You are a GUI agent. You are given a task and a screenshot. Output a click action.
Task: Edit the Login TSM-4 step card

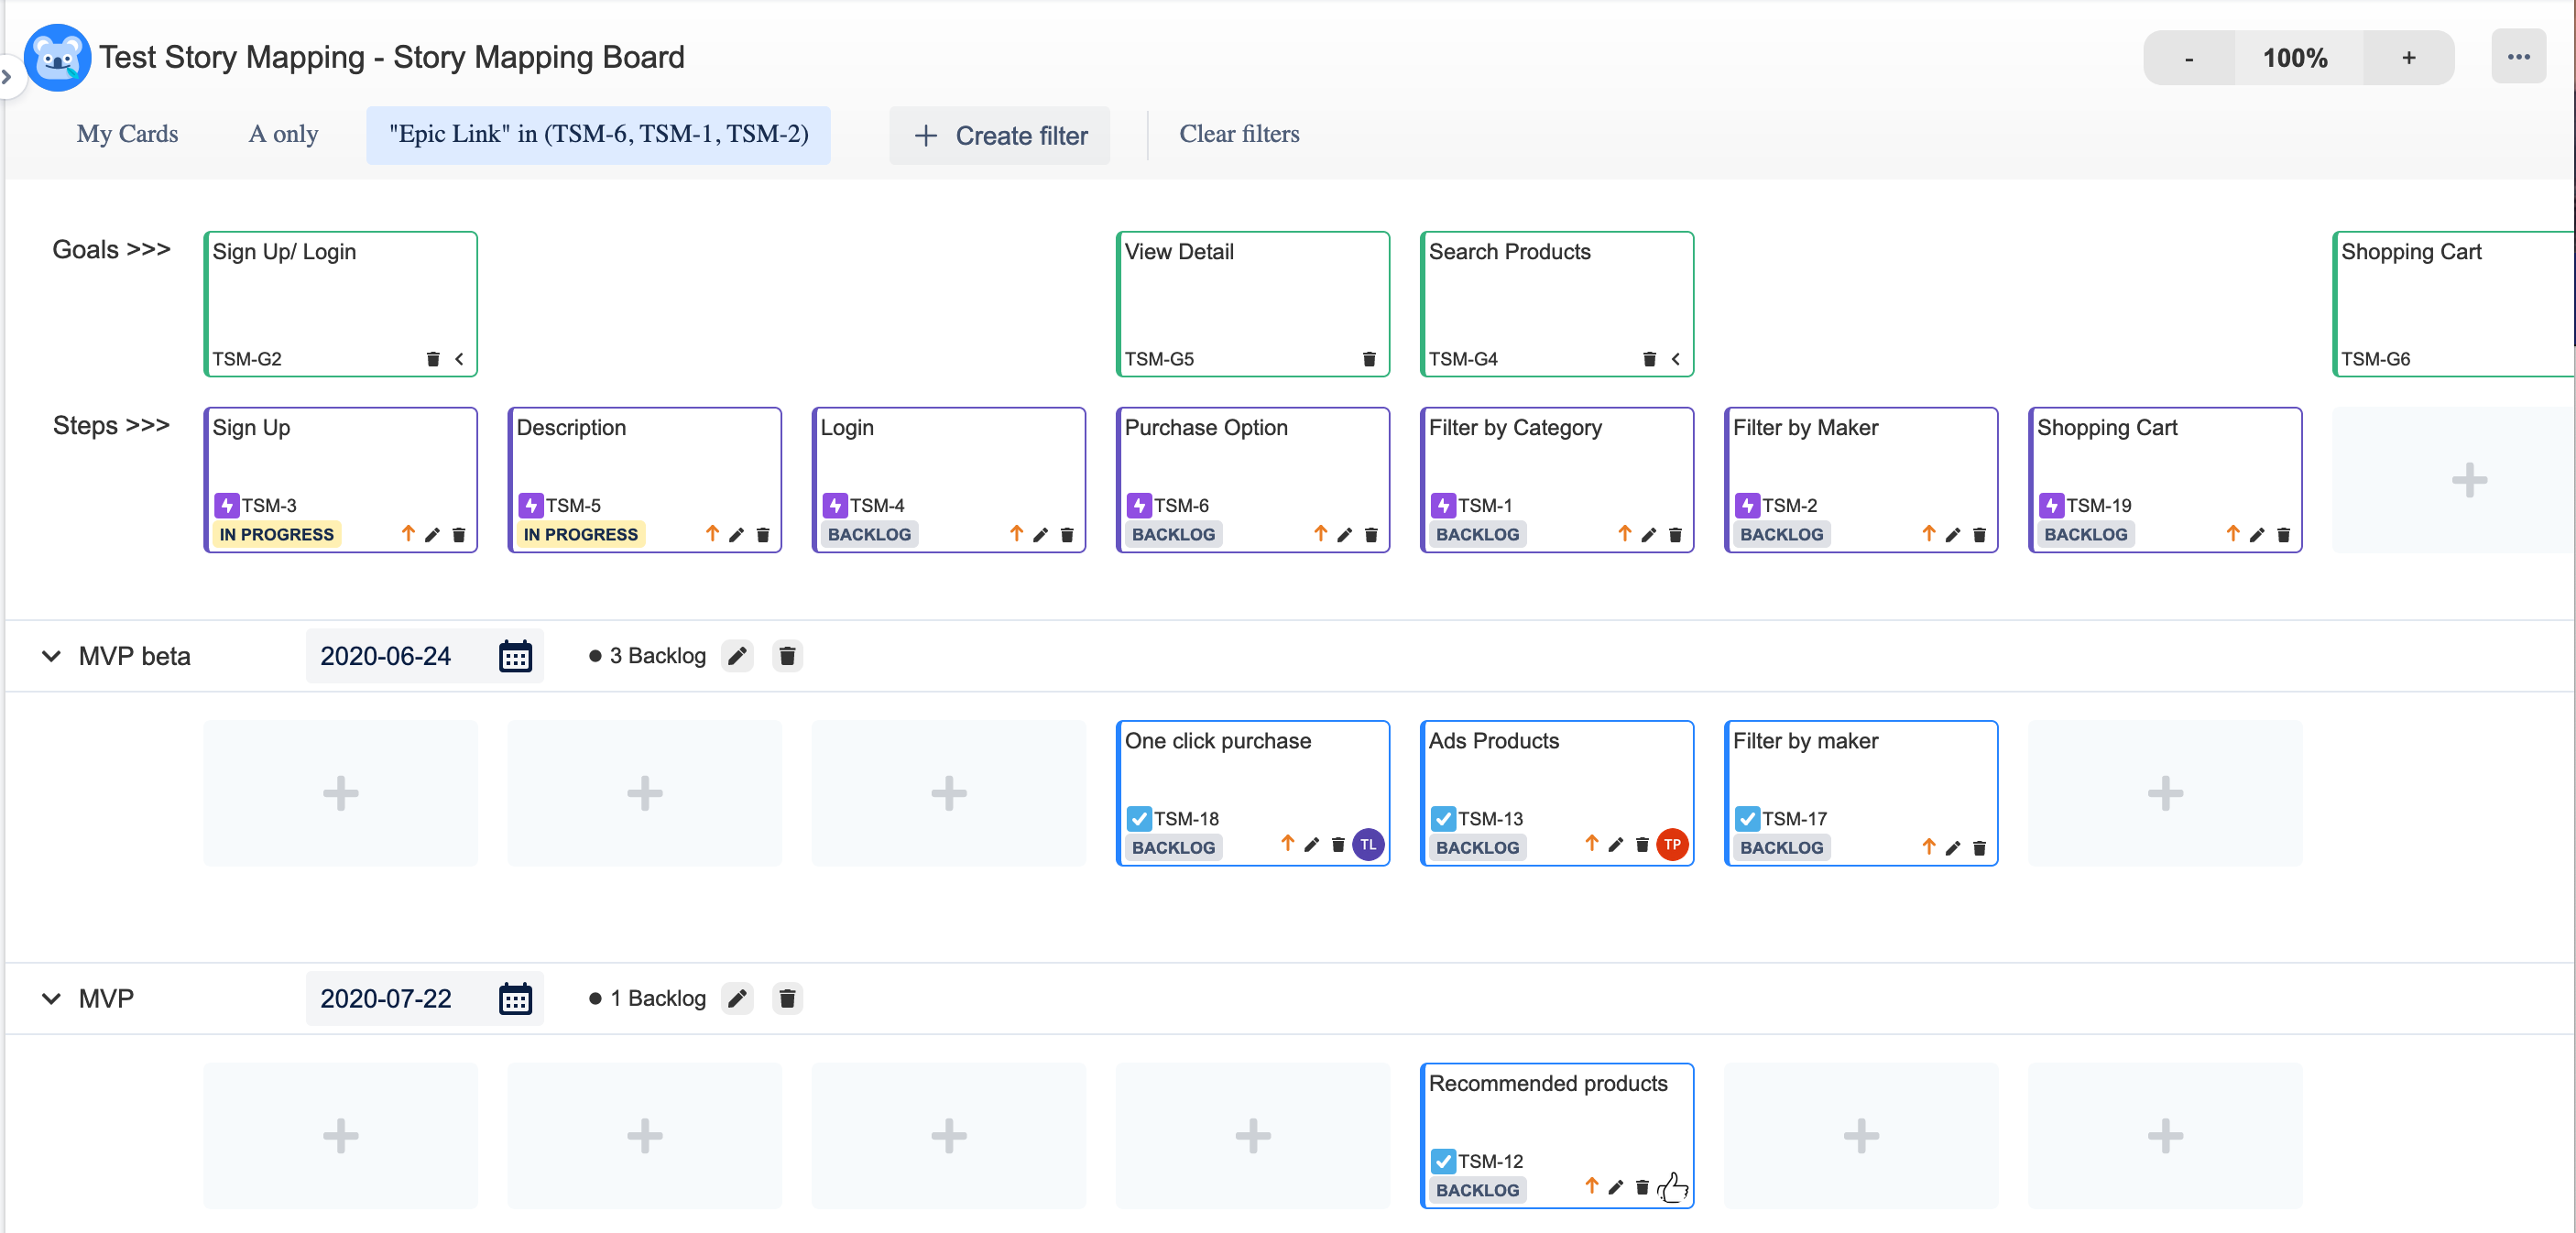tap(1040, 535)
